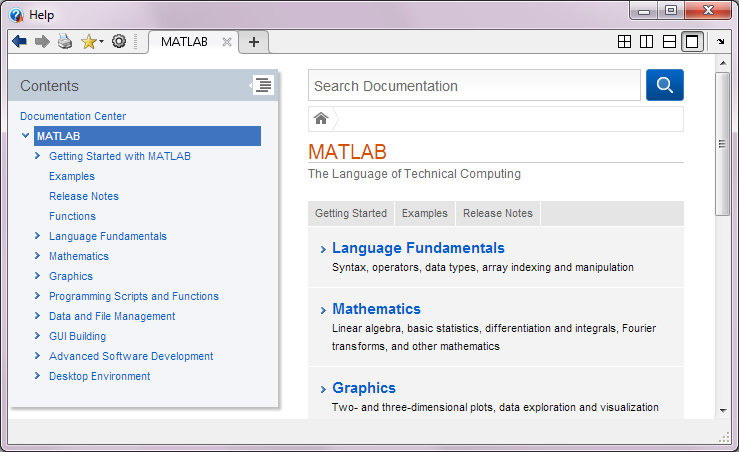739x452 pixels.
Task: Switch to left-right split layout
Action: [647, 41]
